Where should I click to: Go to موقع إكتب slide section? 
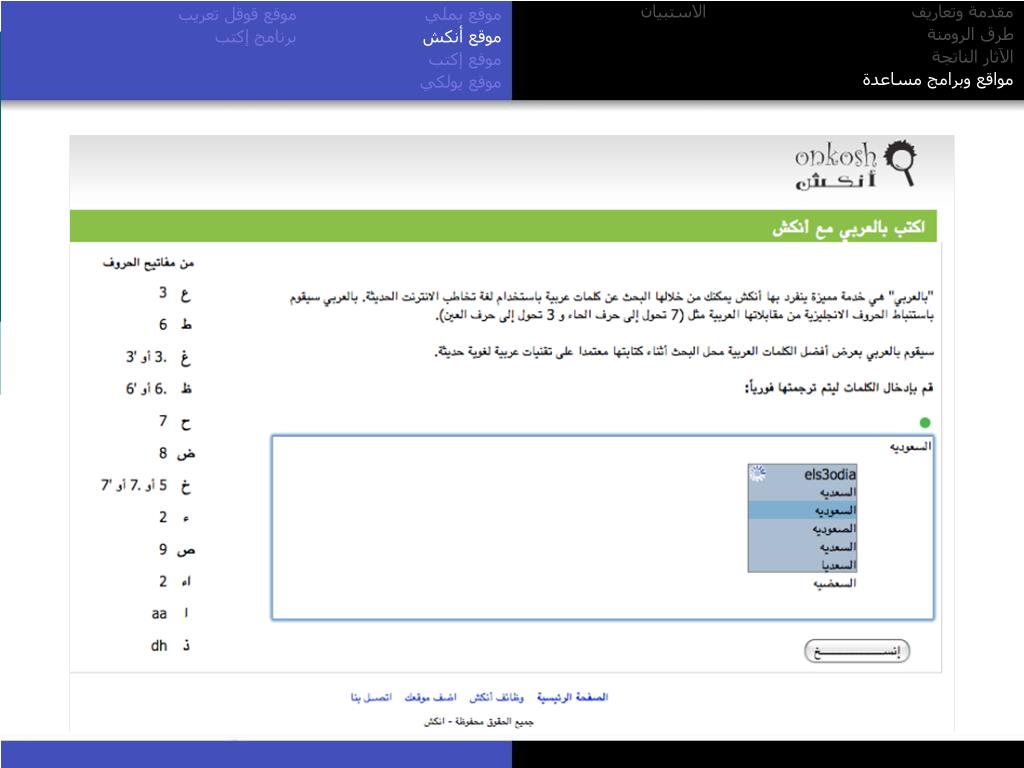[x=465, y=60]
